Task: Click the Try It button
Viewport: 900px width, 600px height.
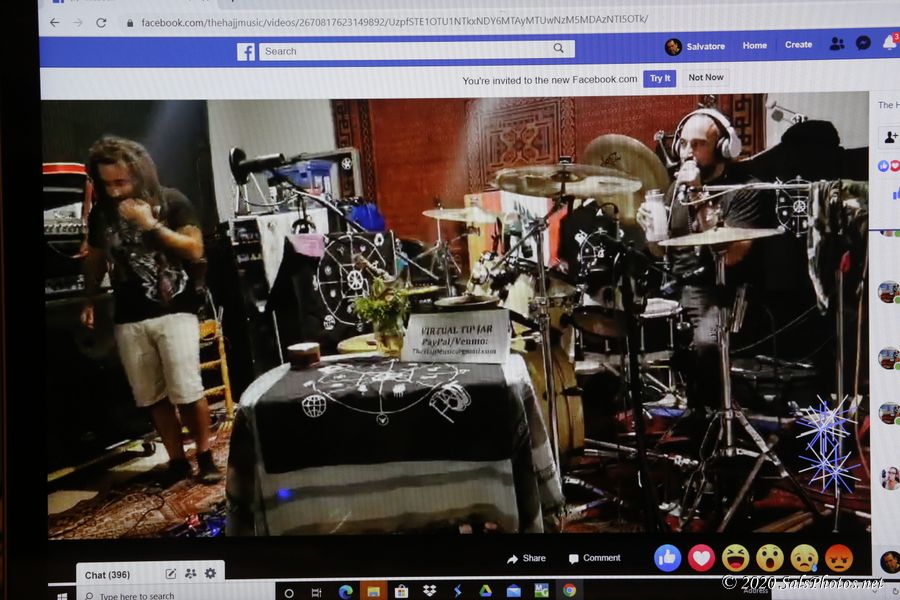Action: (659, 78)
